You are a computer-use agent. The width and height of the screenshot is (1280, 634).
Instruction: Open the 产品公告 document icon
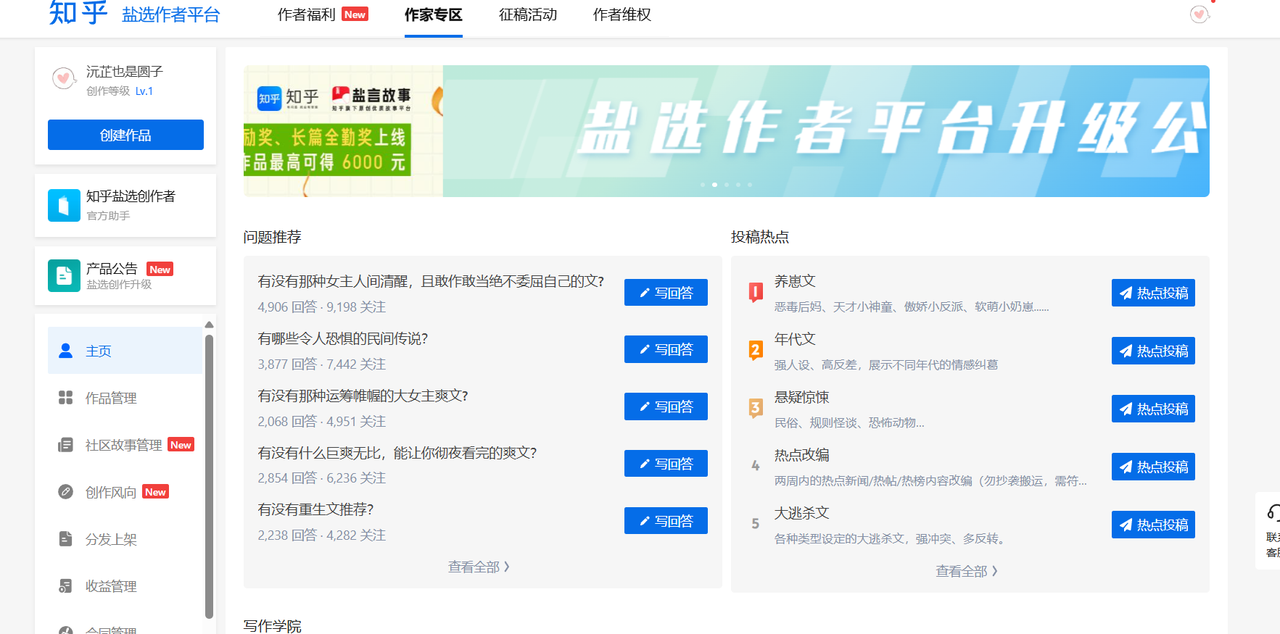[64, 275]
